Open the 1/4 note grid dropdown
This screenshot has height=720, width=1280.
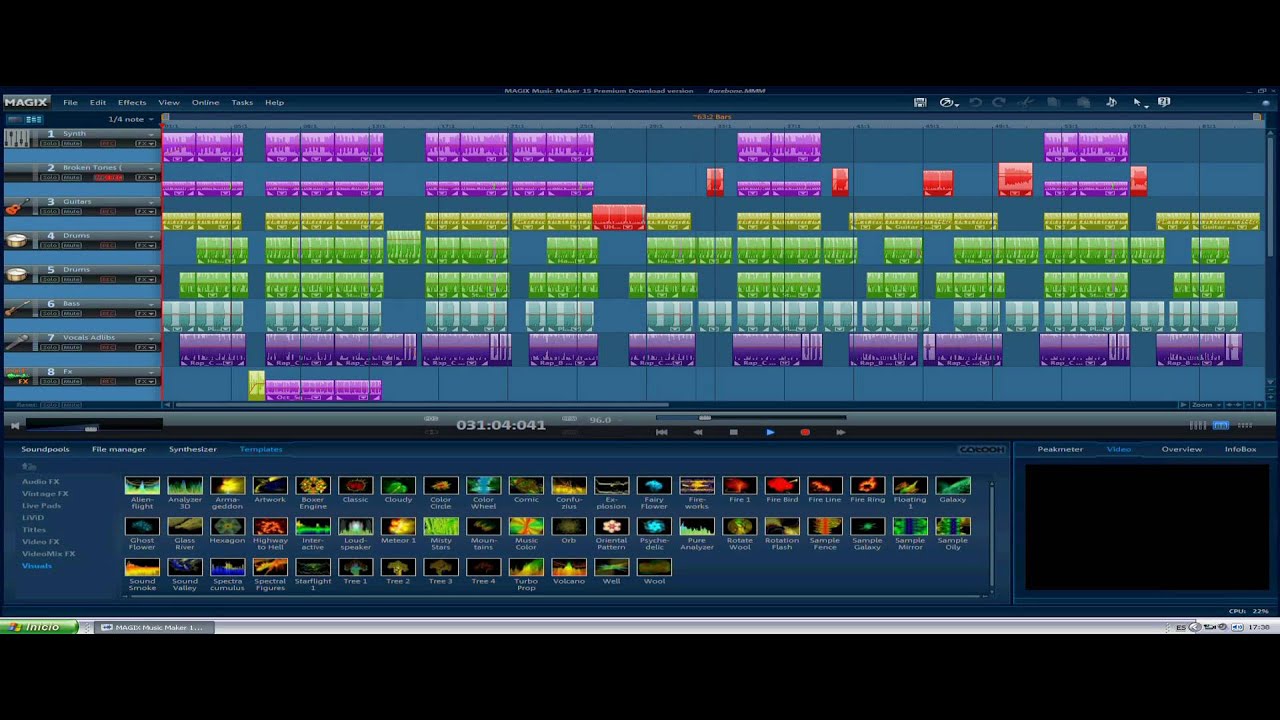click(131, 119)
